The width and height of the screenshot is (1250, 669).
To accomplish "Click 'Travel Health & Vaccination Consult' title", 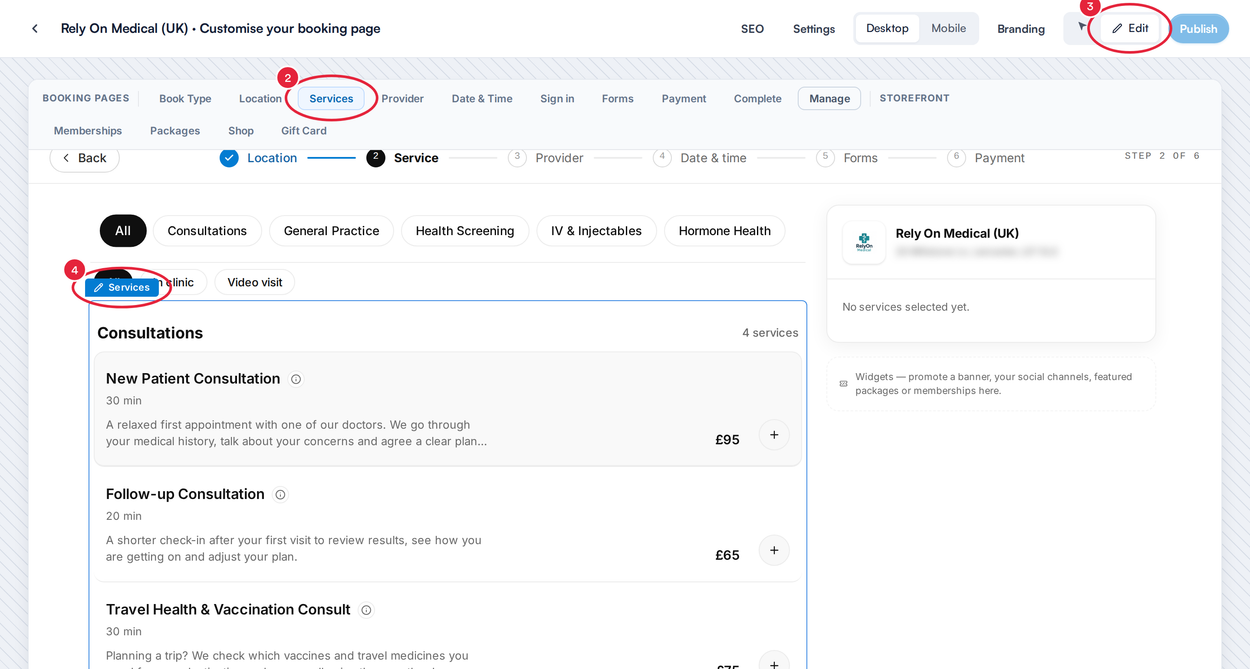I will click(x=228, y=610).
